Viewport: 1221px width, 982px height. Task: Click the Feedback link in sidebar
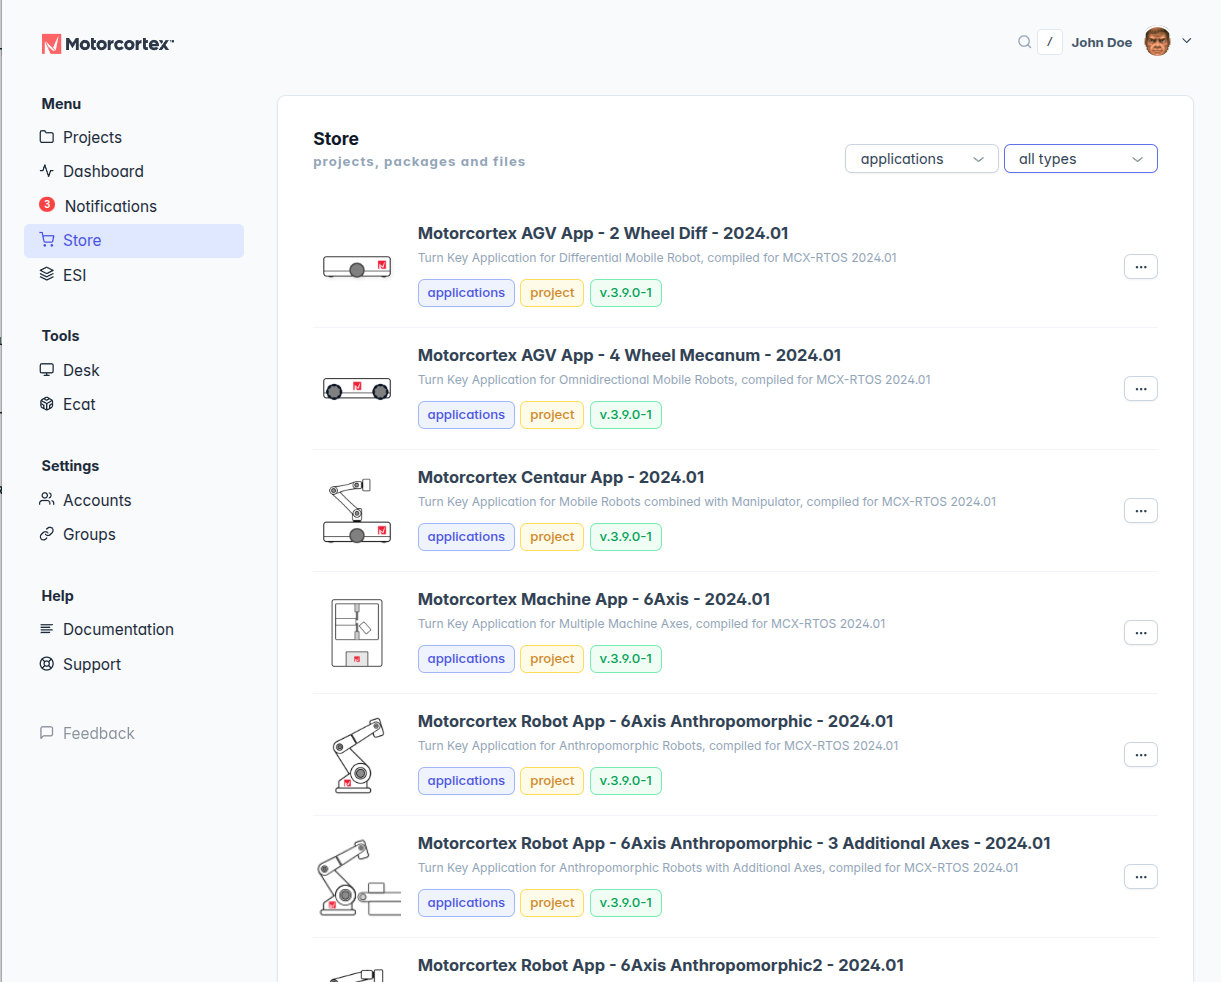pos(98,733)
